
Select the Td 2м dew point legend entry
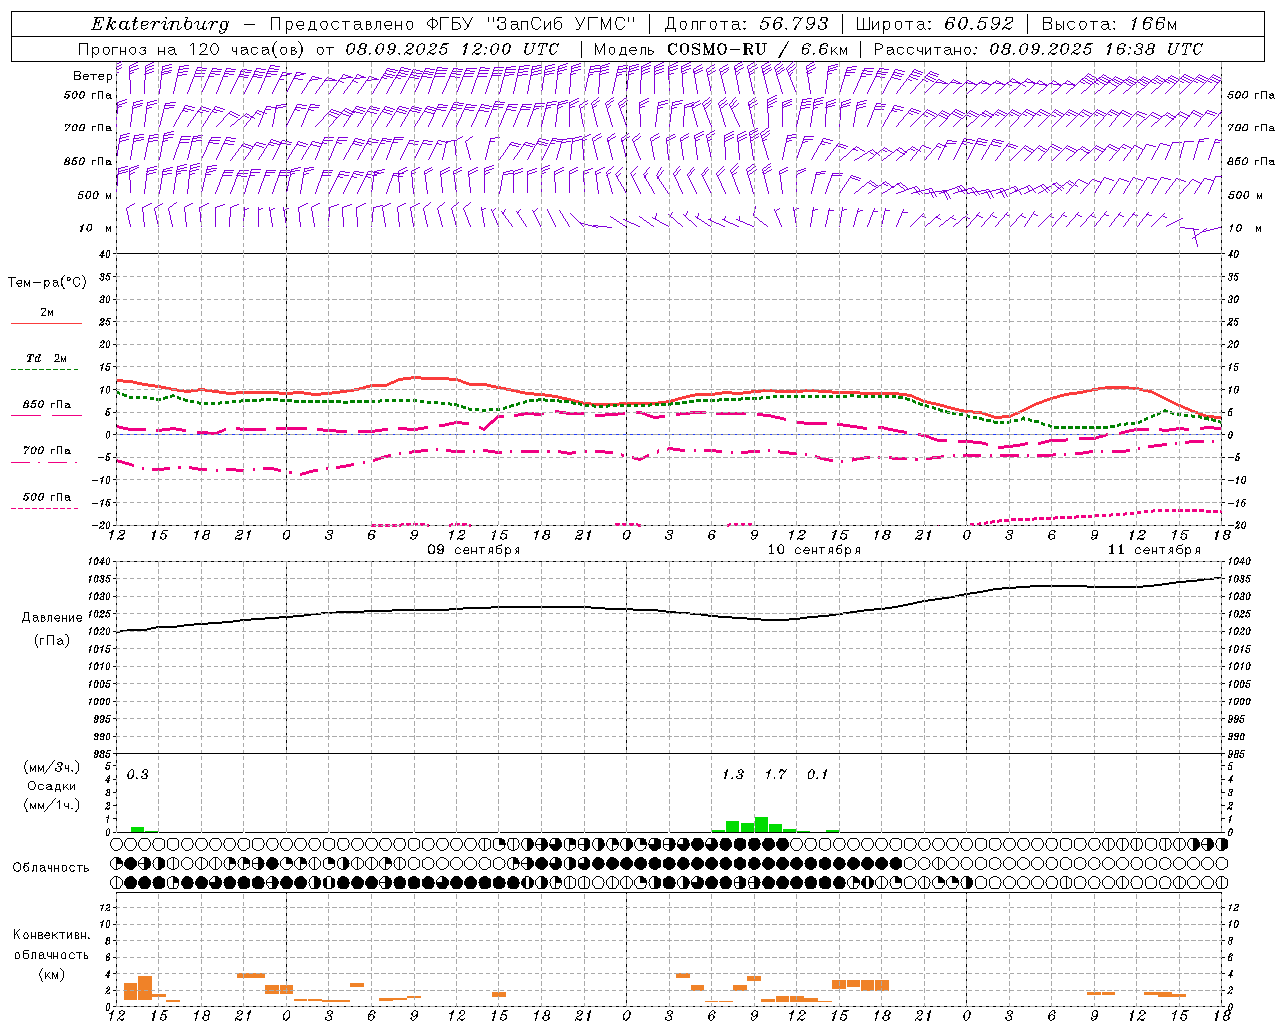47,358
